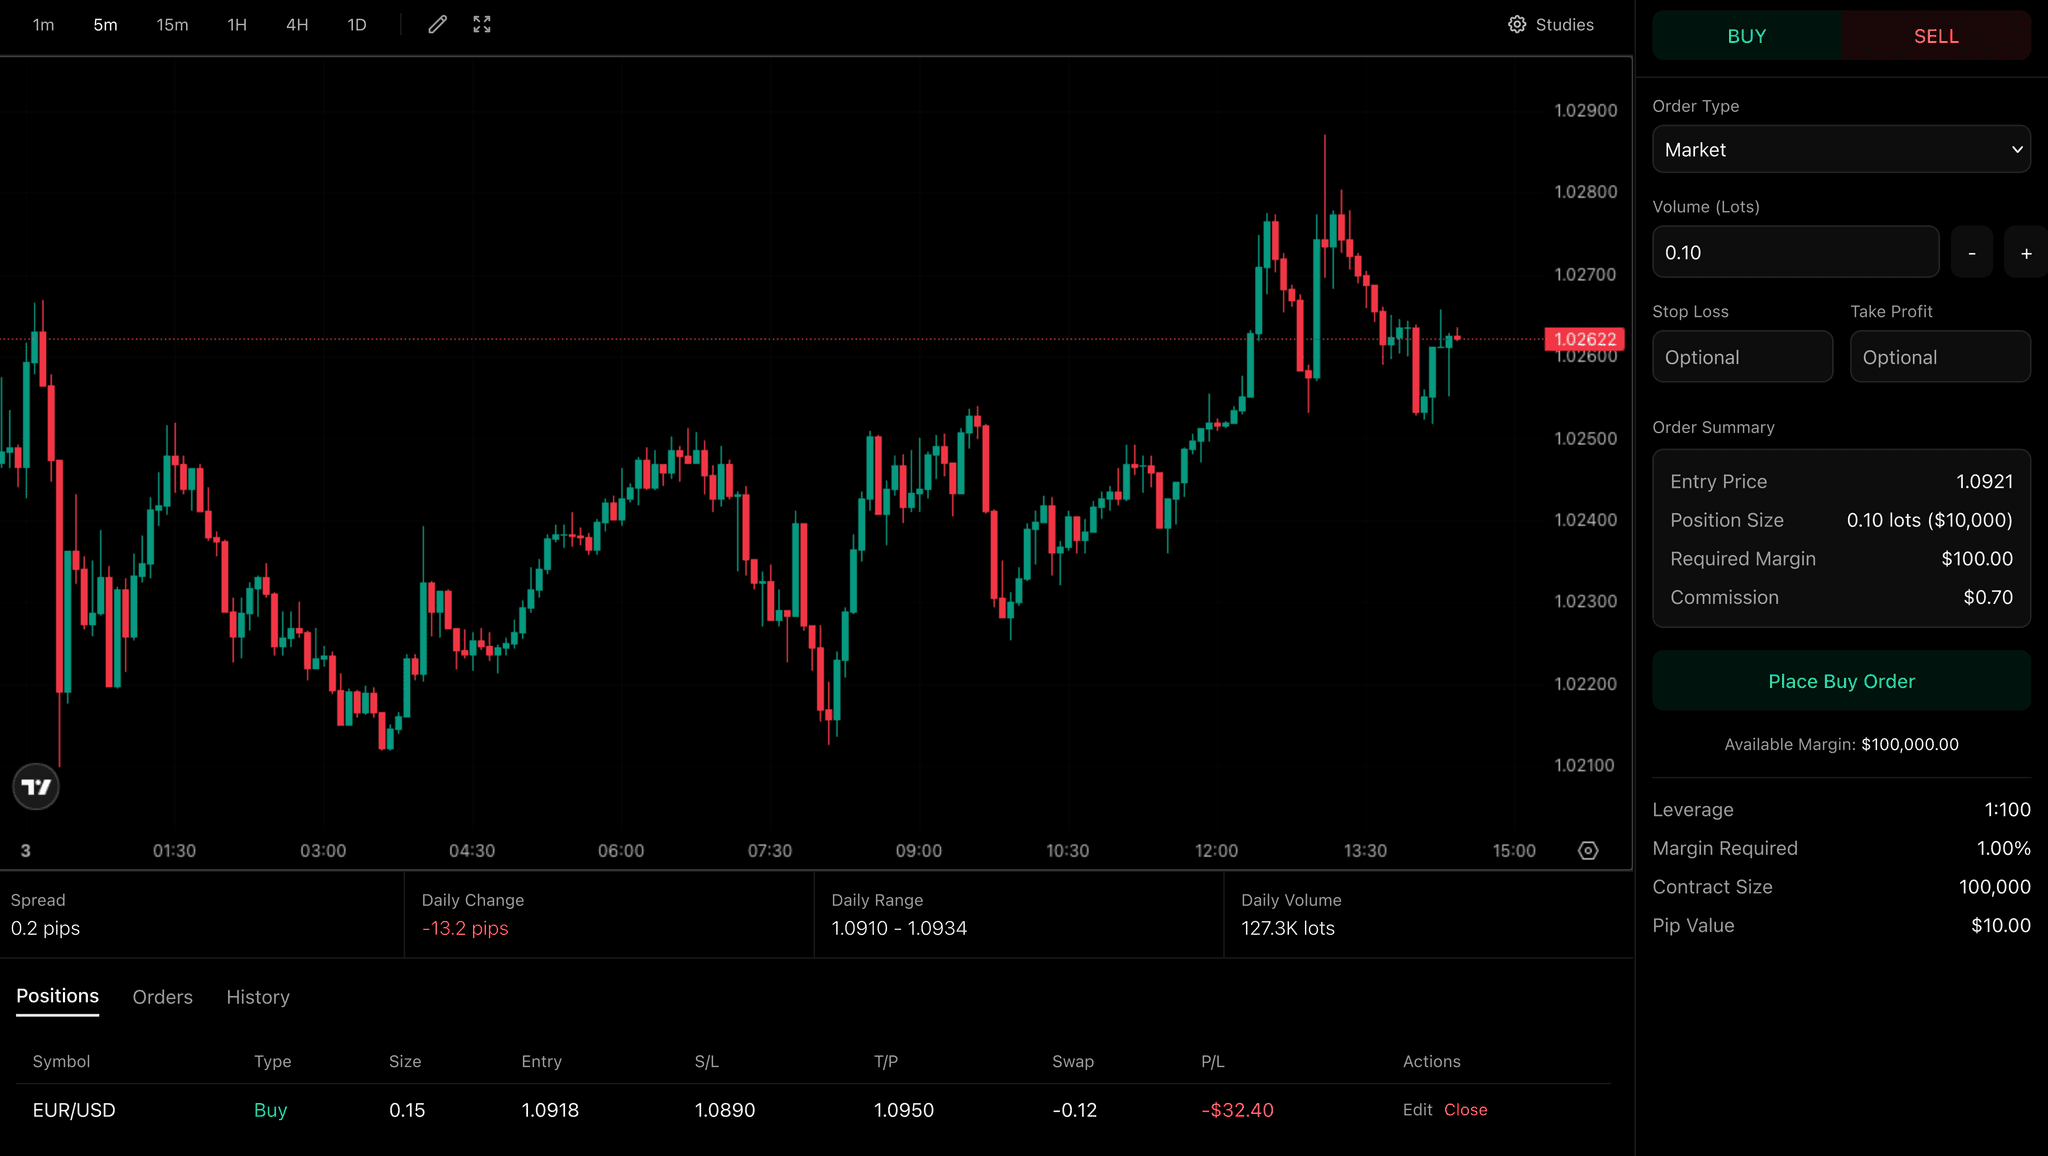Click the Leverage 1:100 value

2007,810
